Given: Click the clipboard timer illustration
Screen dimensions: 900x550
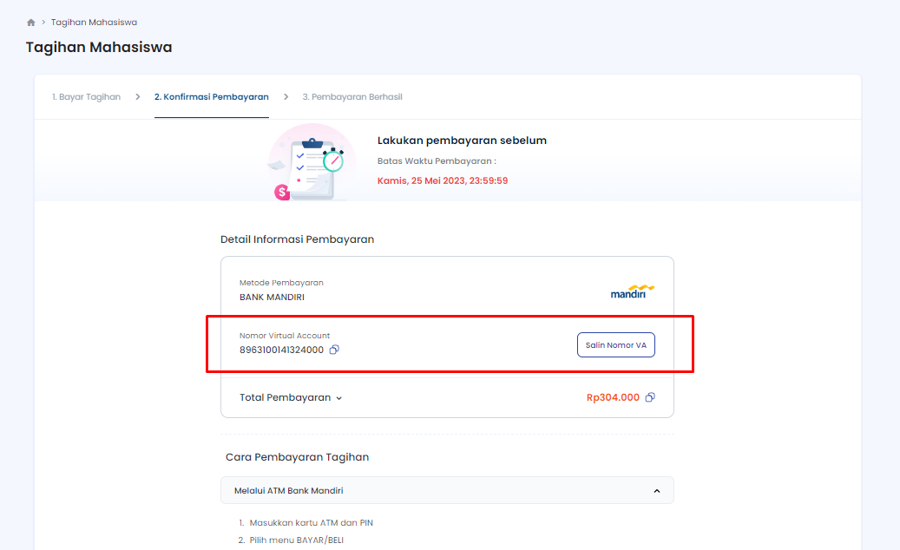Looking at the screenshot, I should point(310,163).
